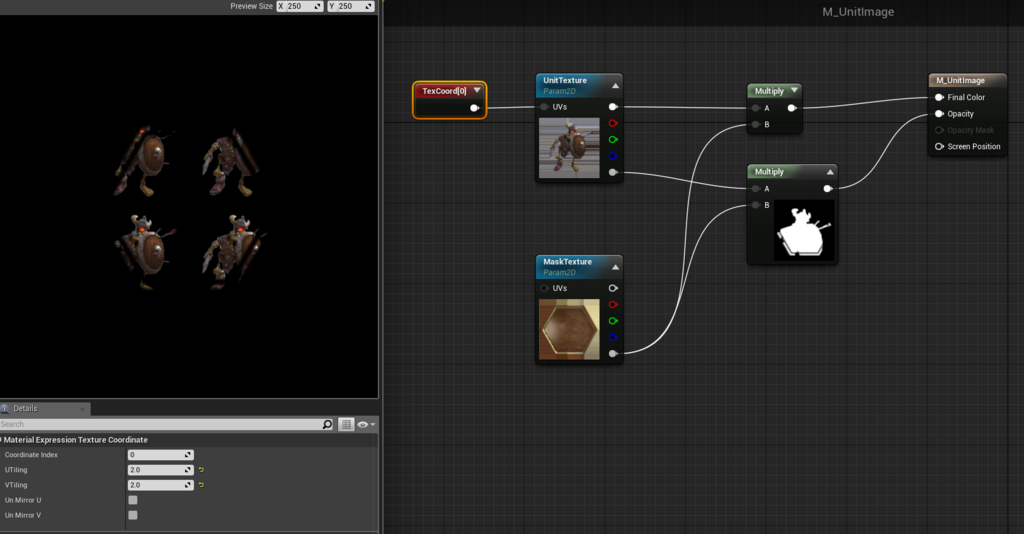Image resolution: width=1024 pixels, height=534 pixels.
Task: Click the MaskTexture red channel output pin
Action: click(613, 304)
